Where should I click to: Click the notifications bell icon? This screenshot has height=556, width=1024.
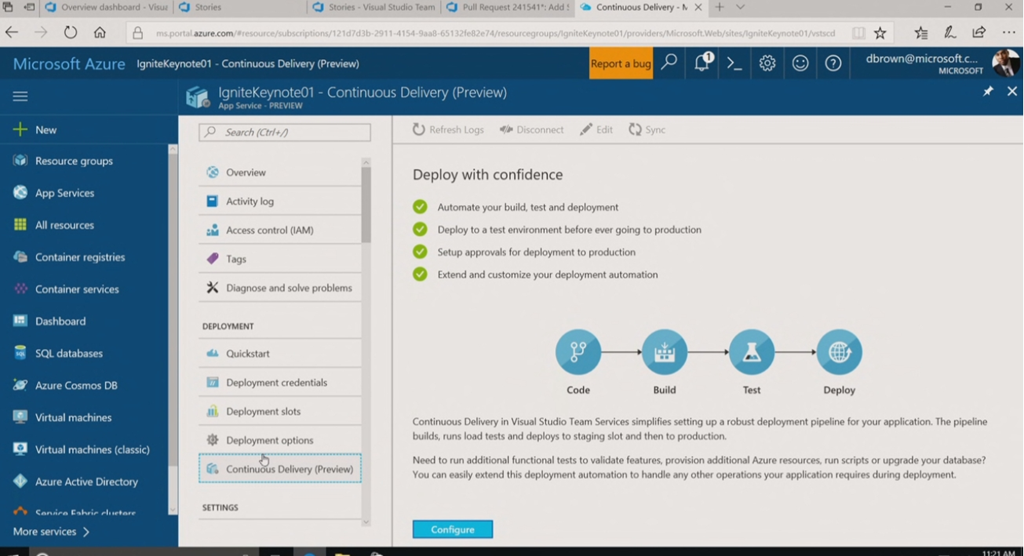[702, 63]
